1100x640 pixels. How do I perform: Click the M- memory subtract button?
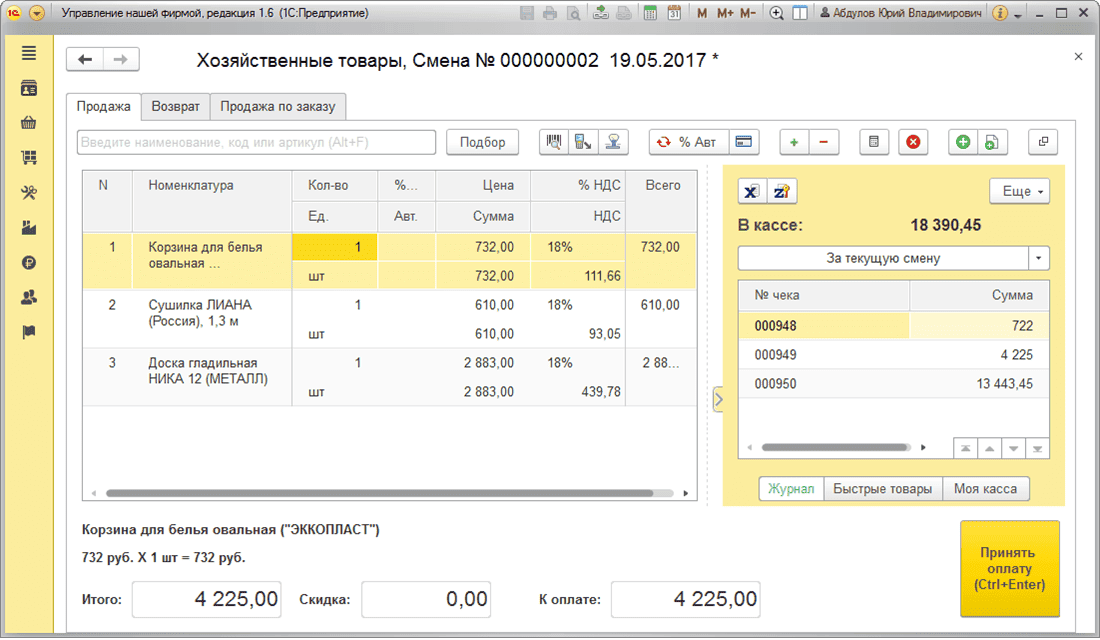coord(748,13)
